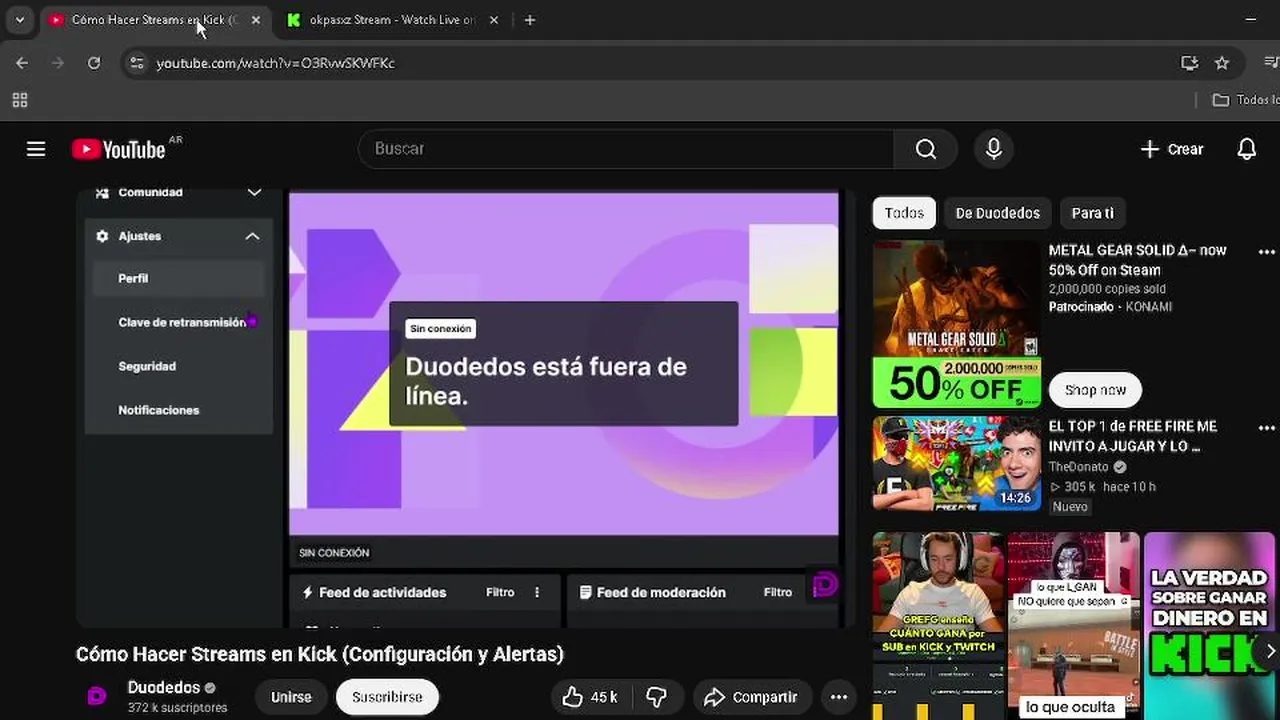Open GREFG cuánto gana short thumbnail
The image size is (1280, 720).
point(938,626)
